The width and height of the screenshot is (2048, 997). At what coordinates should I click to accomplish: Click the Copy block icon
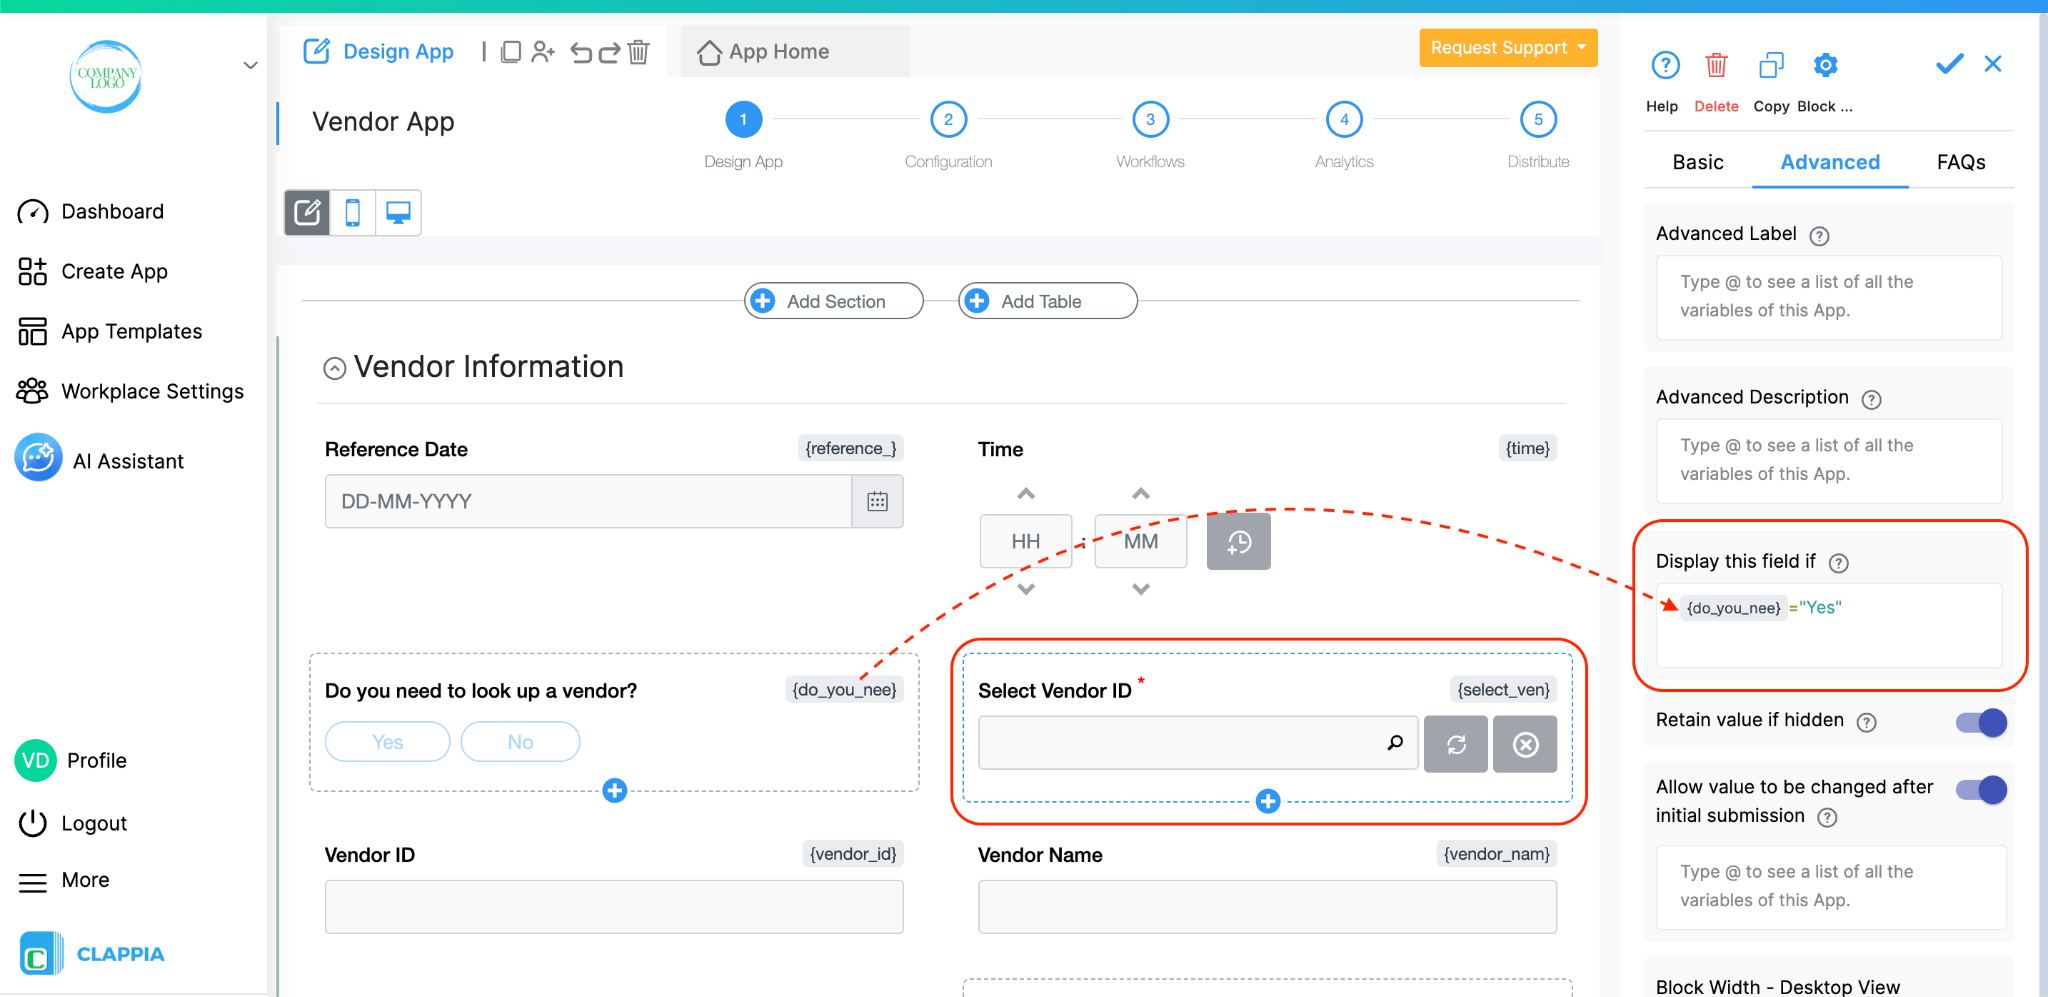click(1771, 65)
